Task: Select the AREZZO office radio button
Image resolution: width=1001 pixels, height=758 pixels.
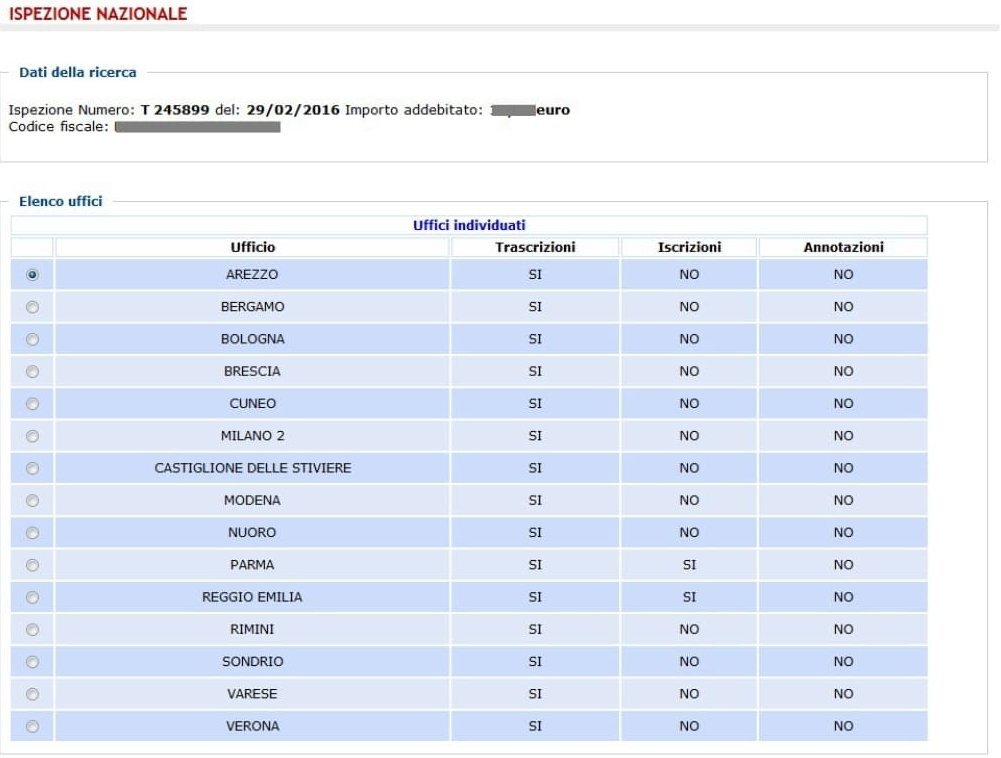Action: tap(32, 275)
